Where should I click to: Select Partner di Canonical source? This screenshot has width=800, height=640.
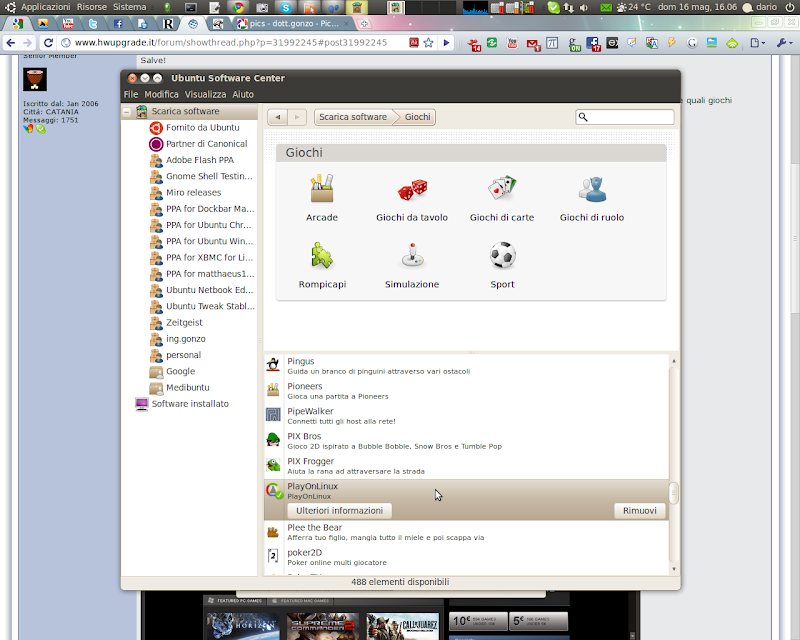[x=199, y=144]
